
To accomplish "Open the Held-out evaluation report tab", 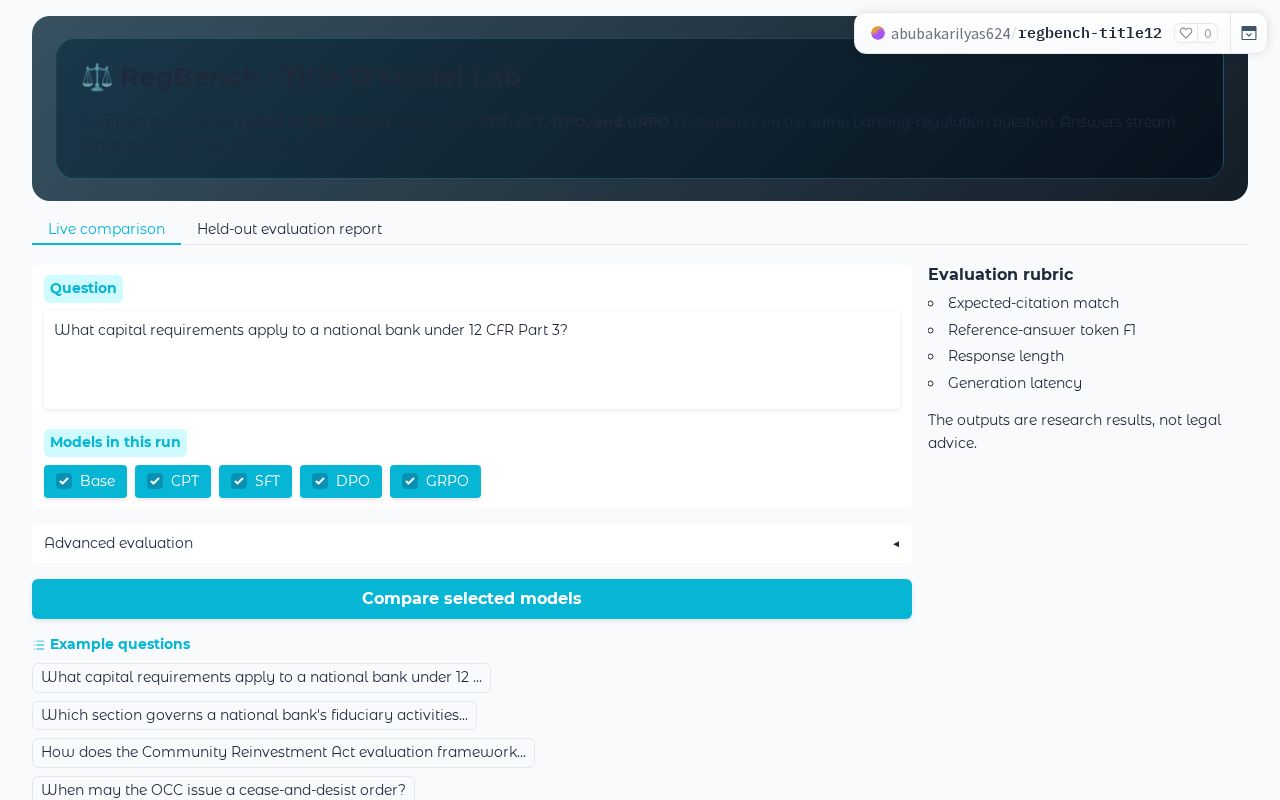I will click(x=289, y=229).
